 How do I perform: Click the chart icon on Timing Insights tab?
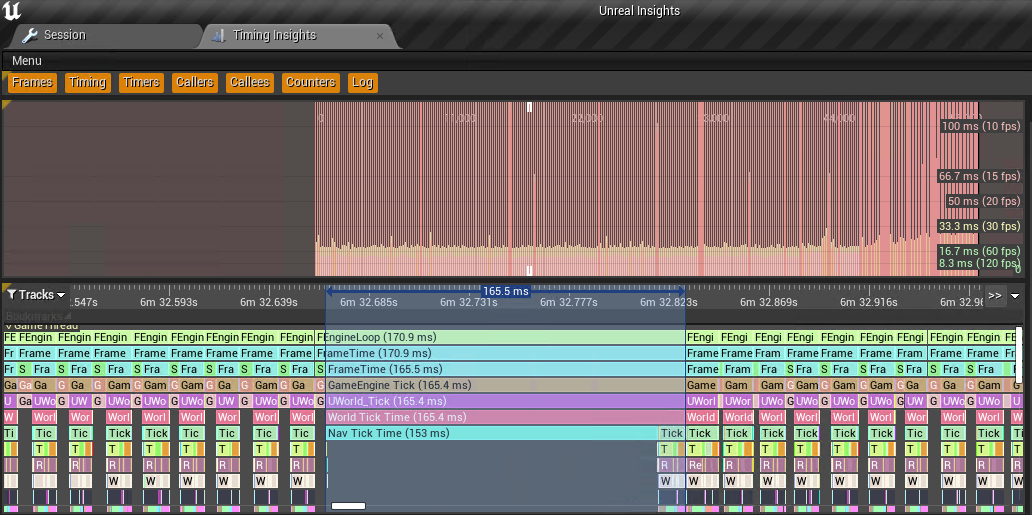(219, 36)
